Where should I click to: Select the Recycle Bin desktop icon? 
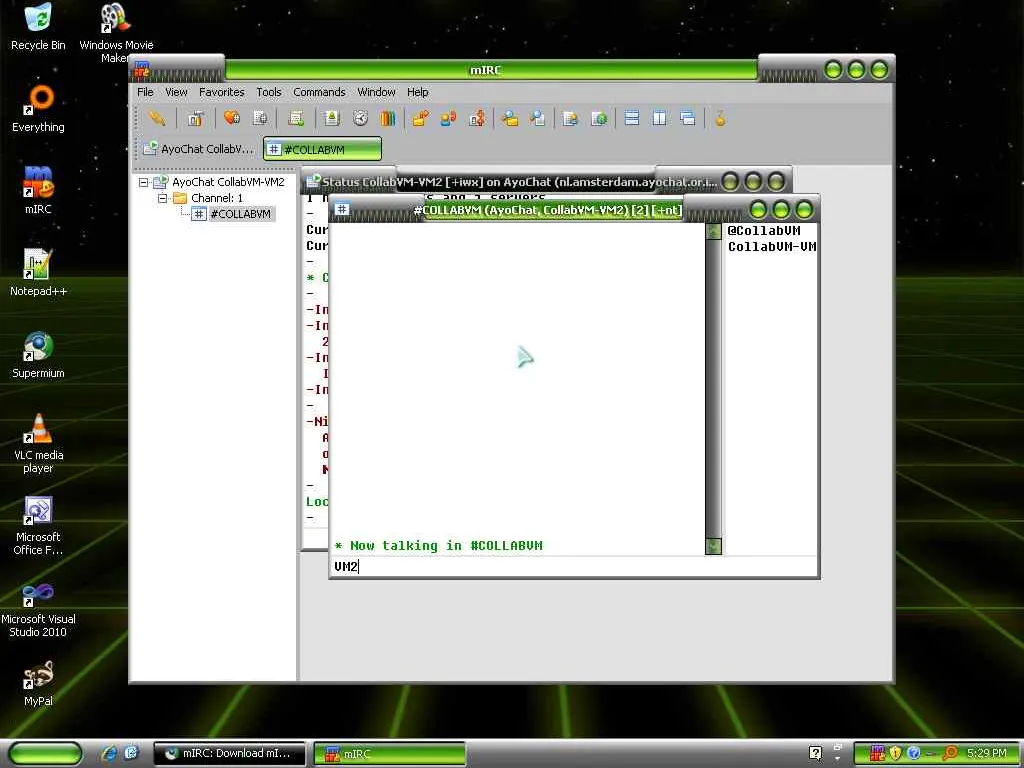pos(38,26)
